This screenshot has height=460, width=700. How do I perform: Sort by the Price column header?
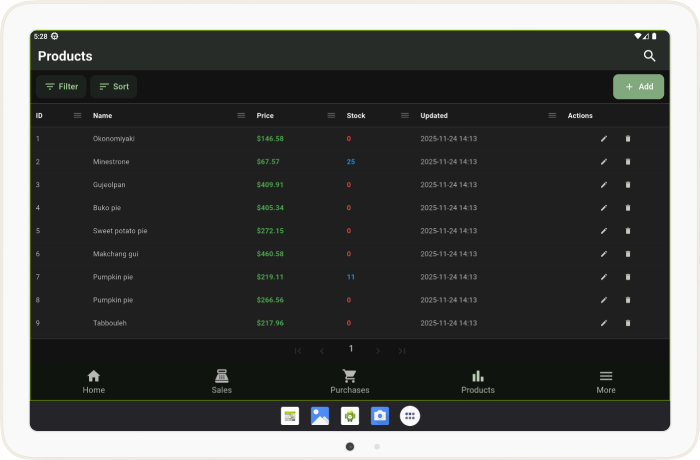point(265,116)
